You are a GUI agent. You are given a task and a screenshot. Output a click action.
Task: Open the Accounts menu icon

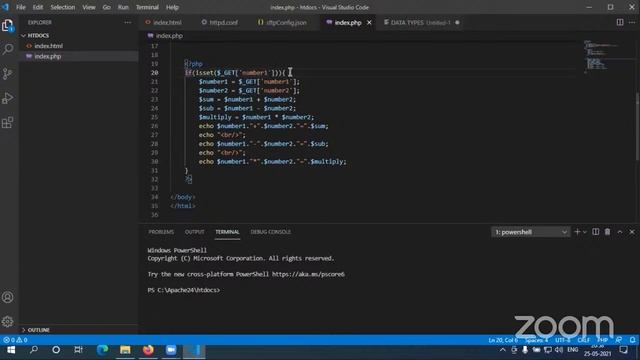[x=8, y=297]
